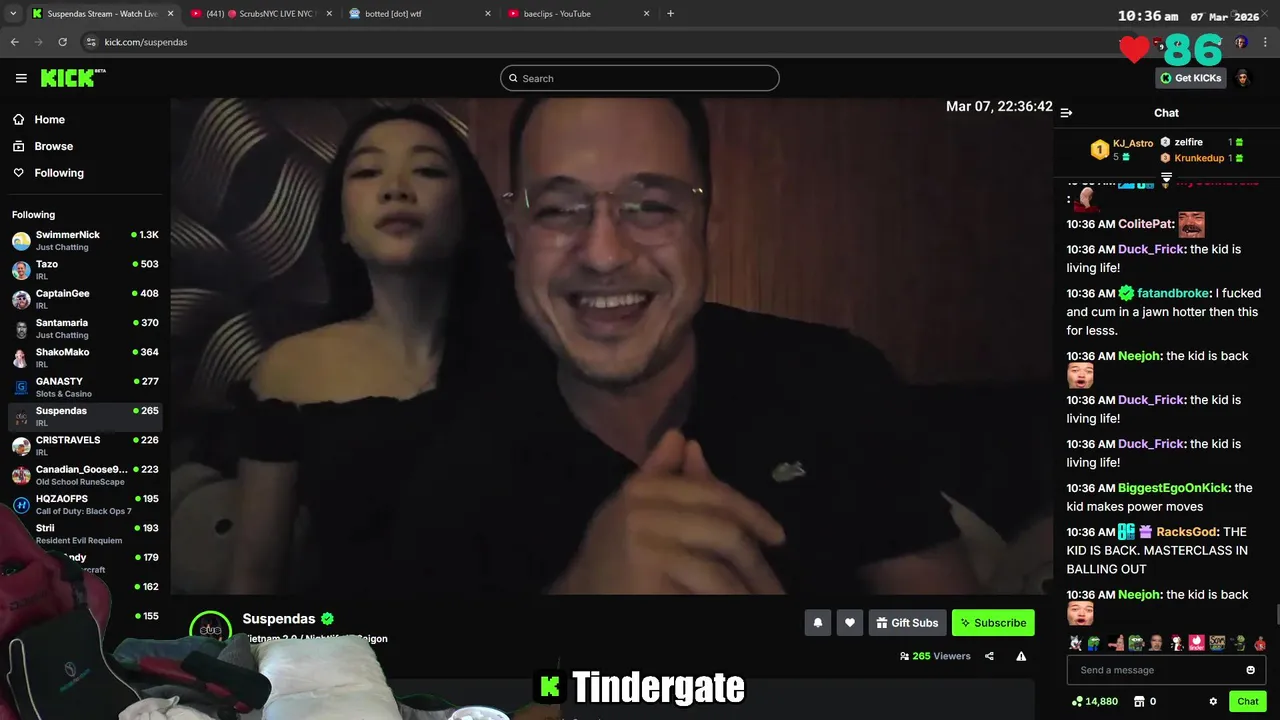Click username RacksGod in chat

1186,532
